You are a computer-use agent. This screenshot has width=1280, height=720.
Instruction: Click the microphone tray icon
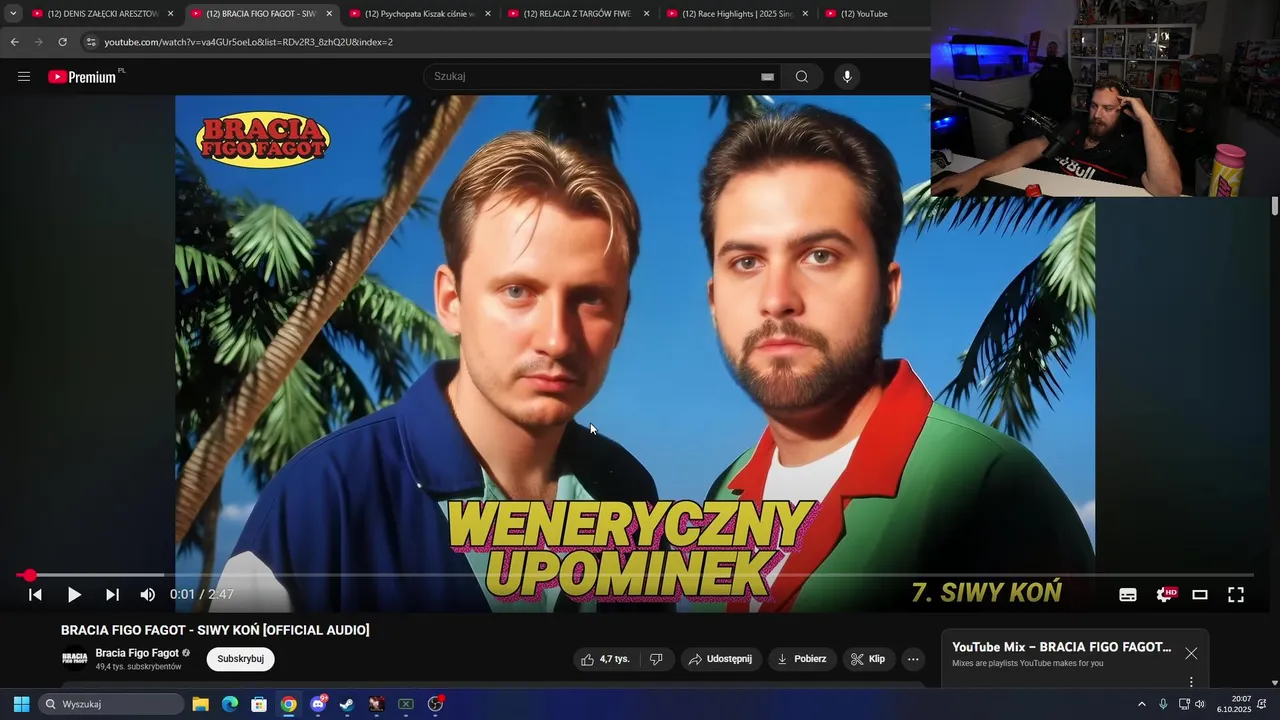click(1163, 704)
